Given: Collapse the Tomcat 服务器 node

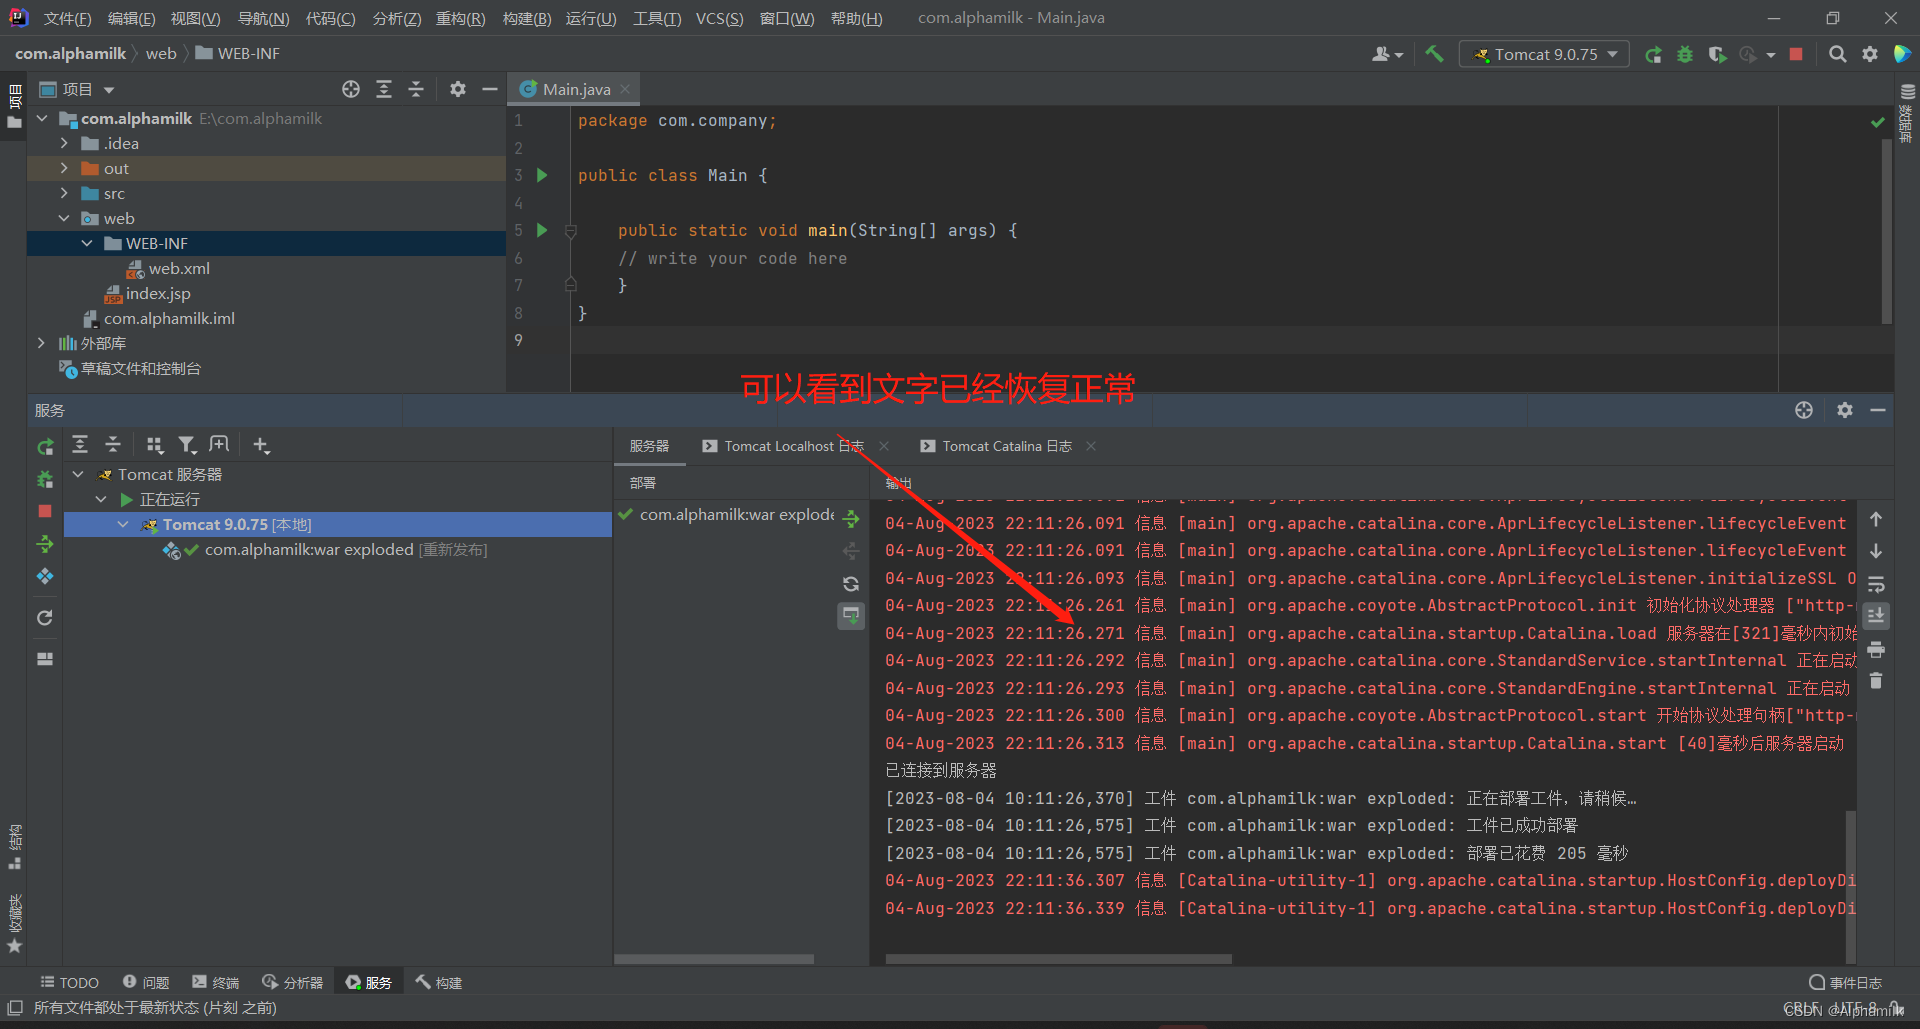Looking at the screenshot, I should 78,474.
